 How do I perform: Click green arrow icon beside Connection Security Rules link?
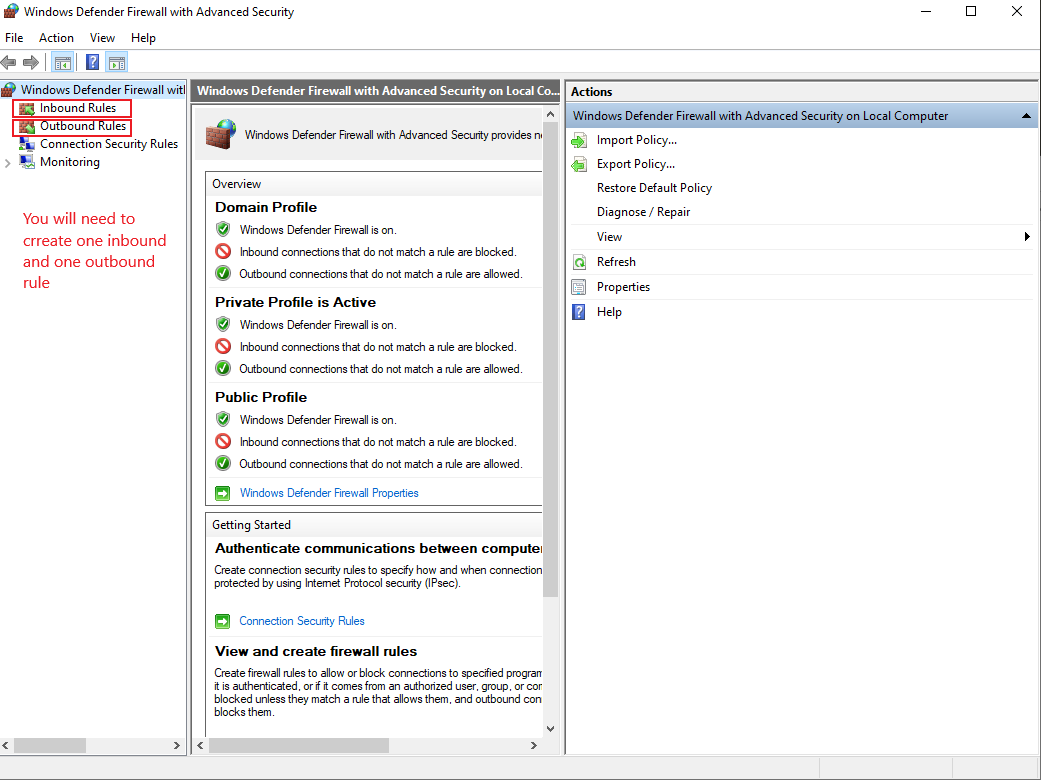point(222,621)
